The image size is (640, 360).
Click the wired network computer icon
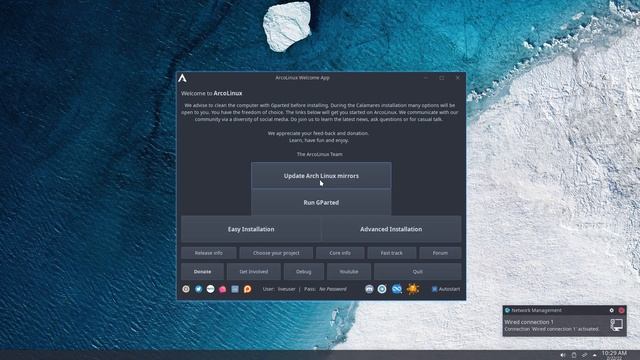616,325
